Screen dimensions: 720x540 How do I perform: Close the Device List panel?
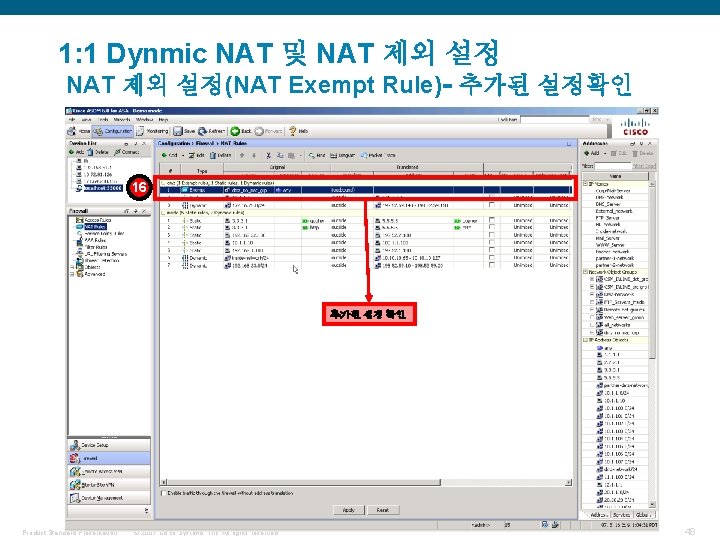tap(144, 143)
